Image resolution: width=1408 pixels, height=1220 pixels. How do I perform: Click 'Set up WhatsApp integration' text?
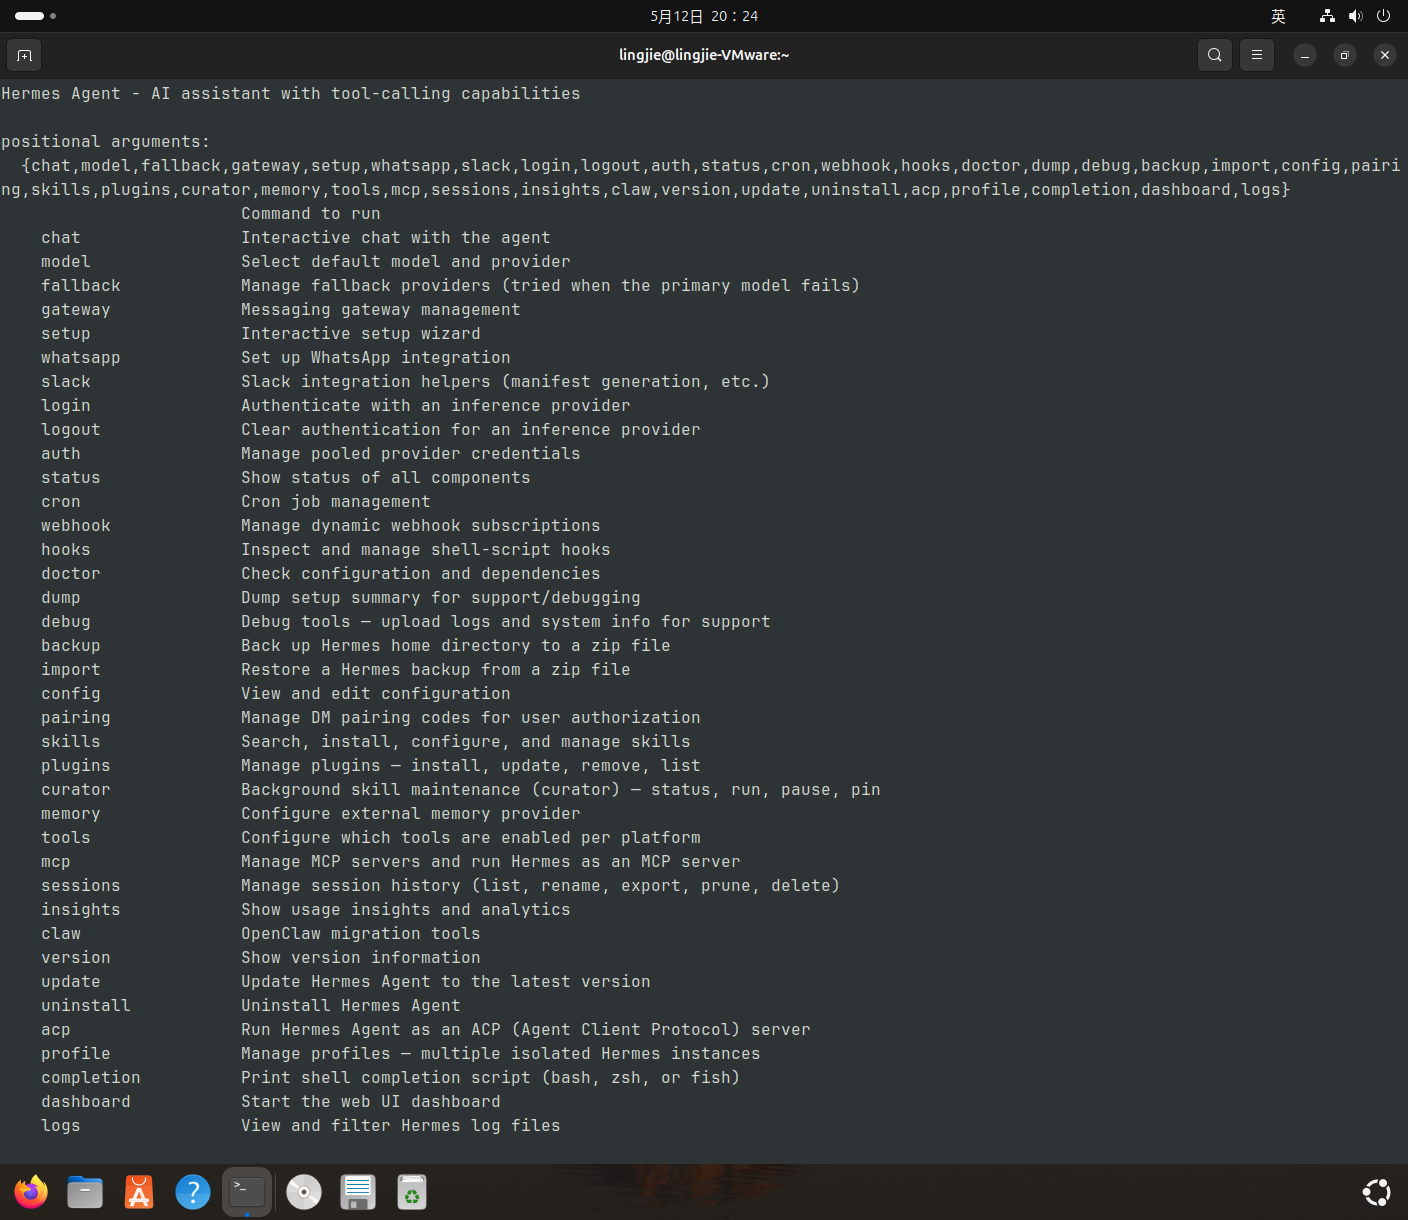(x=376, y=358)
